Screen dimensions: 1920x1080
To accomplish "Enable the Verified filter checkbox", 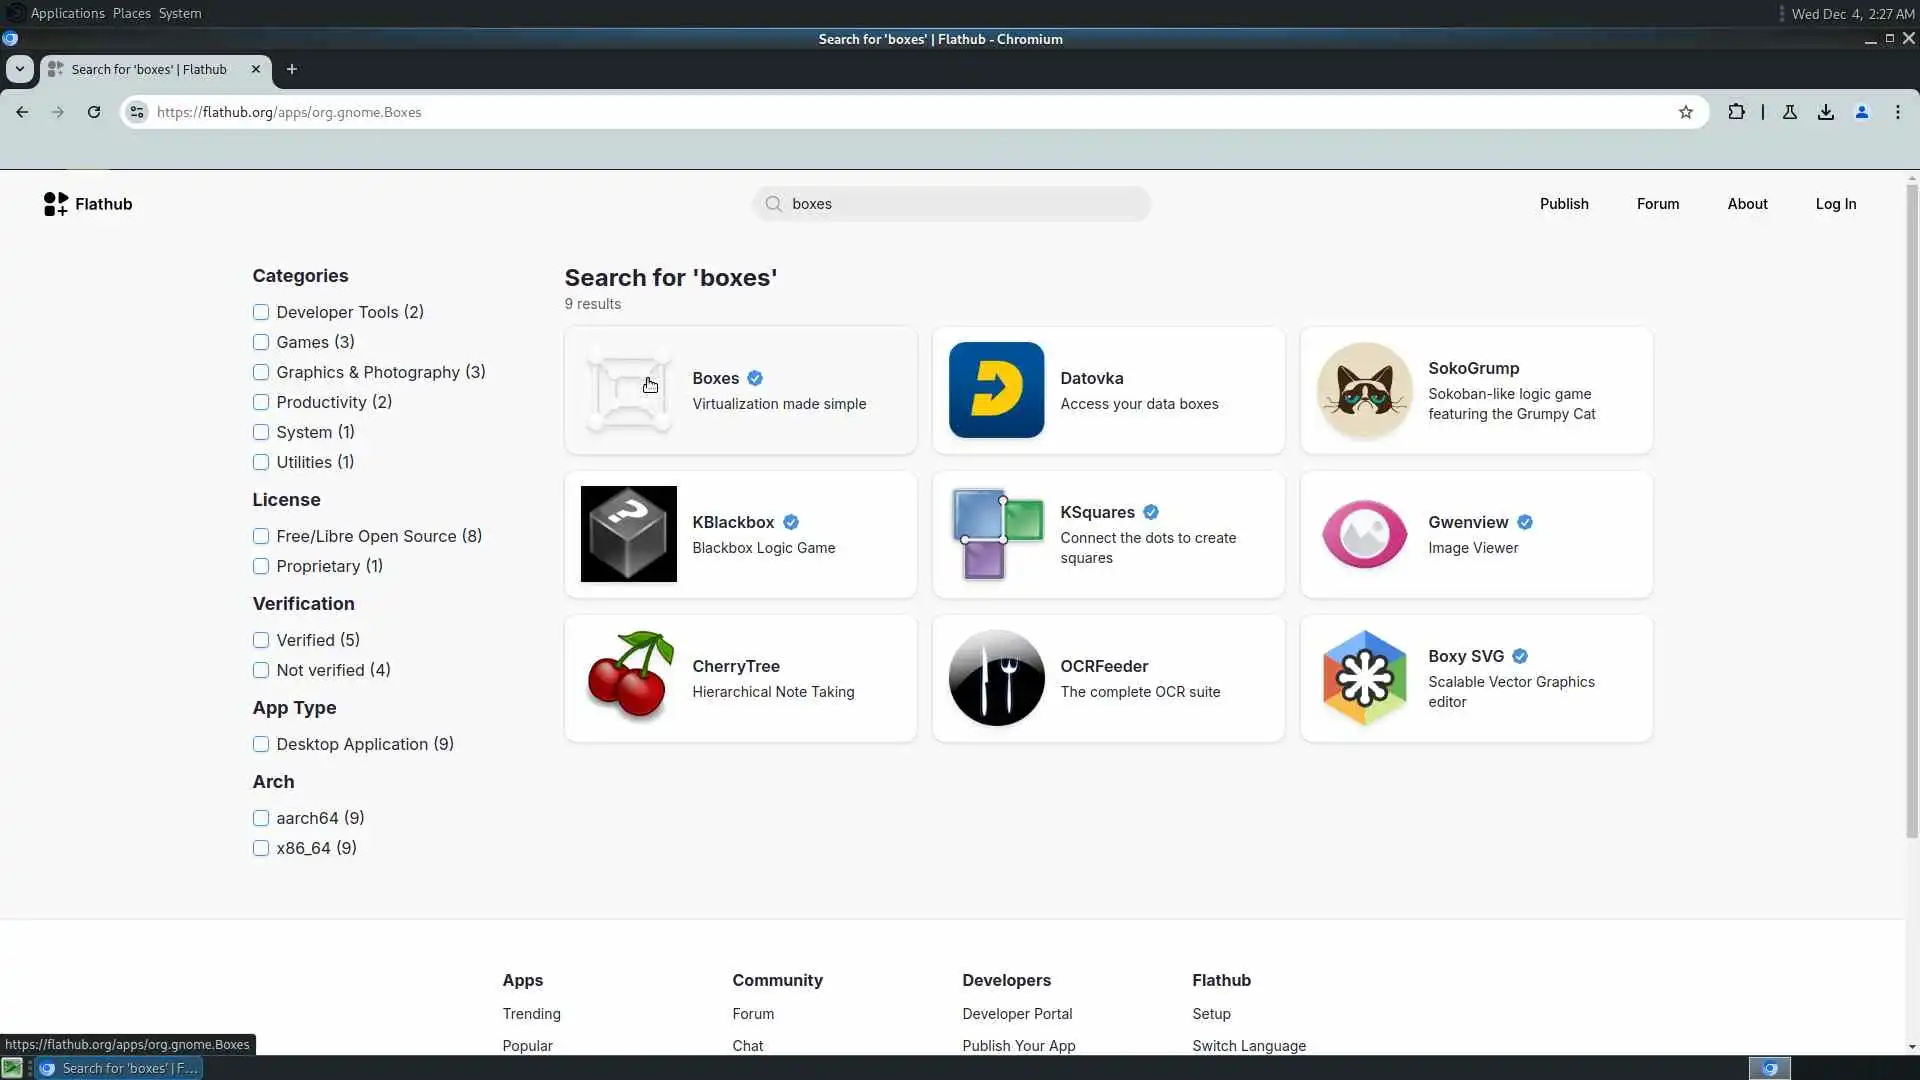I will (261, 640).
